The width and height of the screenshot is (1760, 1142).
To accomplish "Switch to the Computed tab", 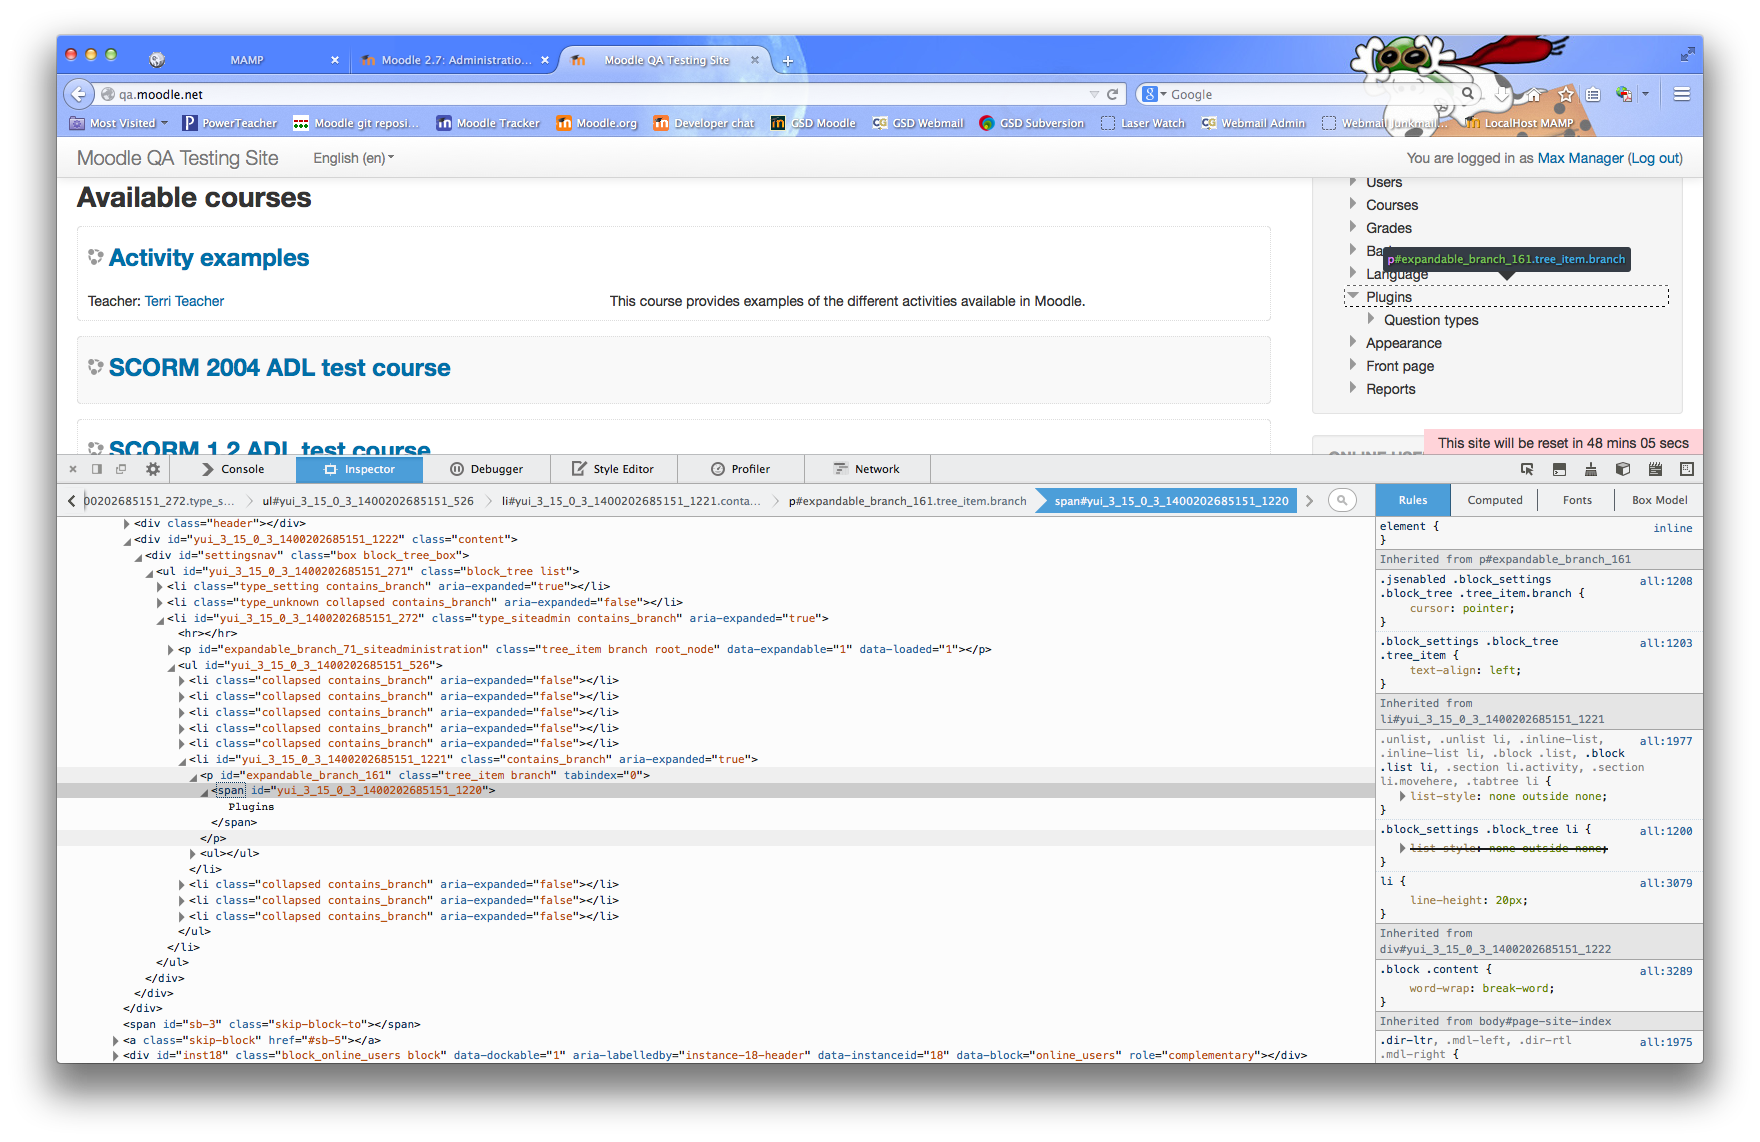I will [x=1495, y=500].
